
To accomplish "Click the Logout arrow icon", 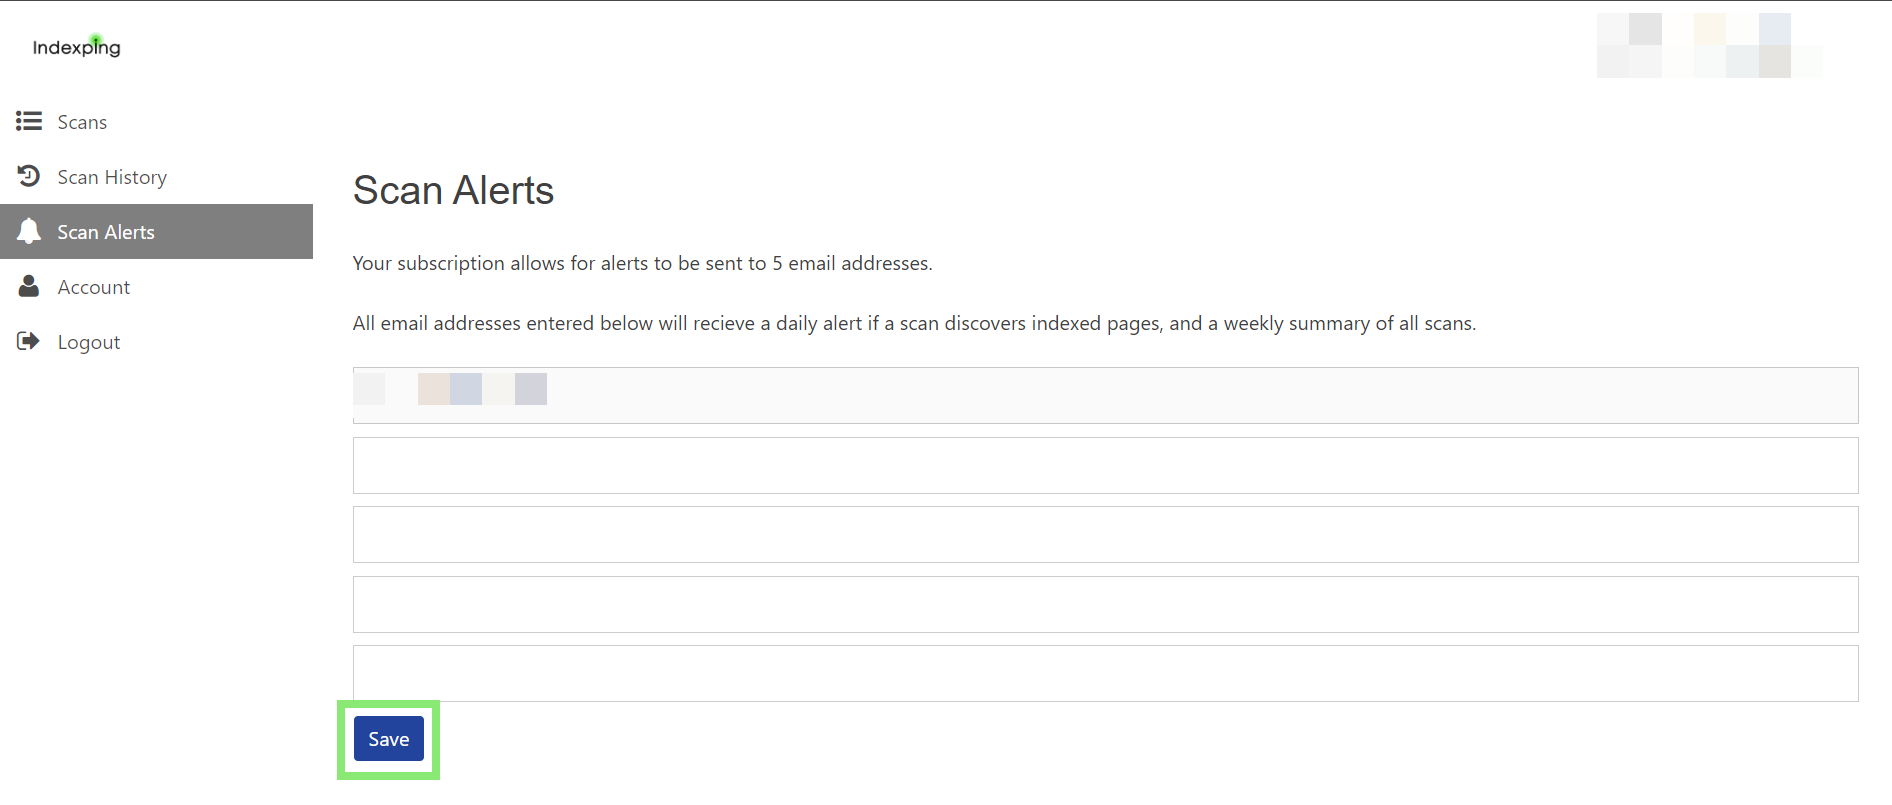I will point(29,341).
